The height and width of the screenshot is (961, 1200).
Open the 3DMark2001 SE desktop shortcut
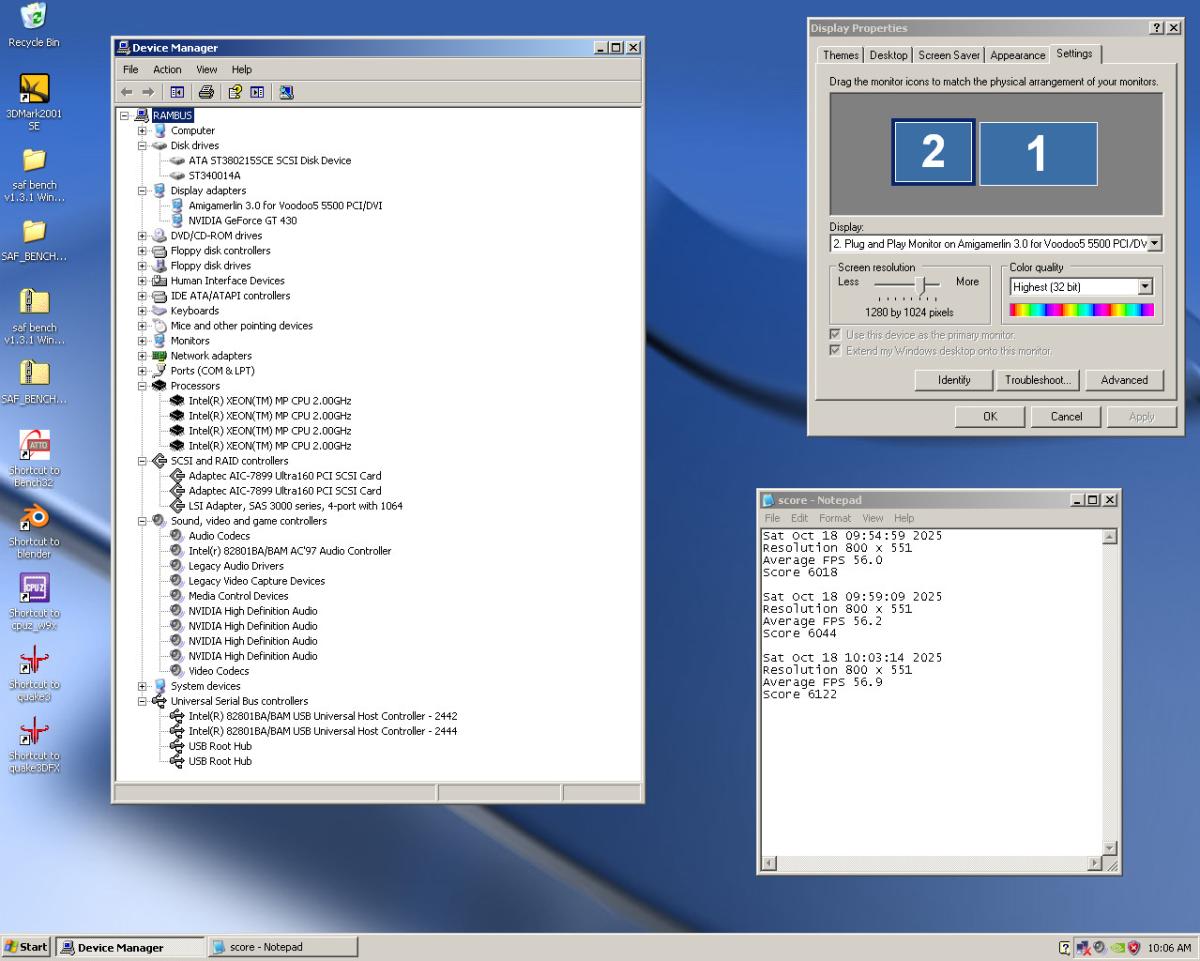[x=34, y=90]
